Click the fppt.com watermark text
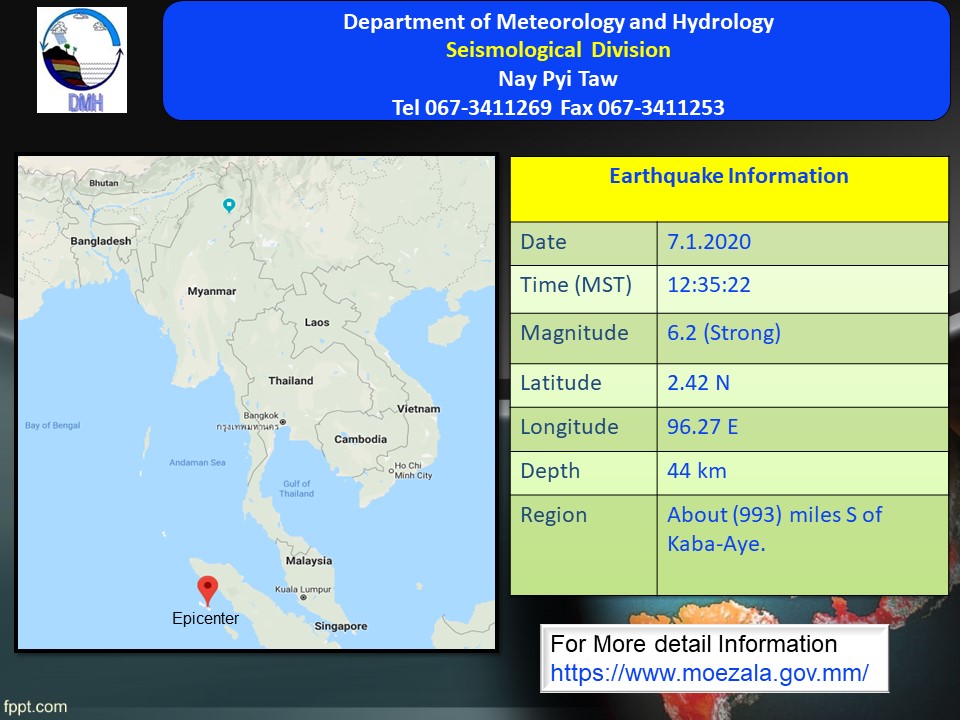960x720 pixels. coord(34,707)
